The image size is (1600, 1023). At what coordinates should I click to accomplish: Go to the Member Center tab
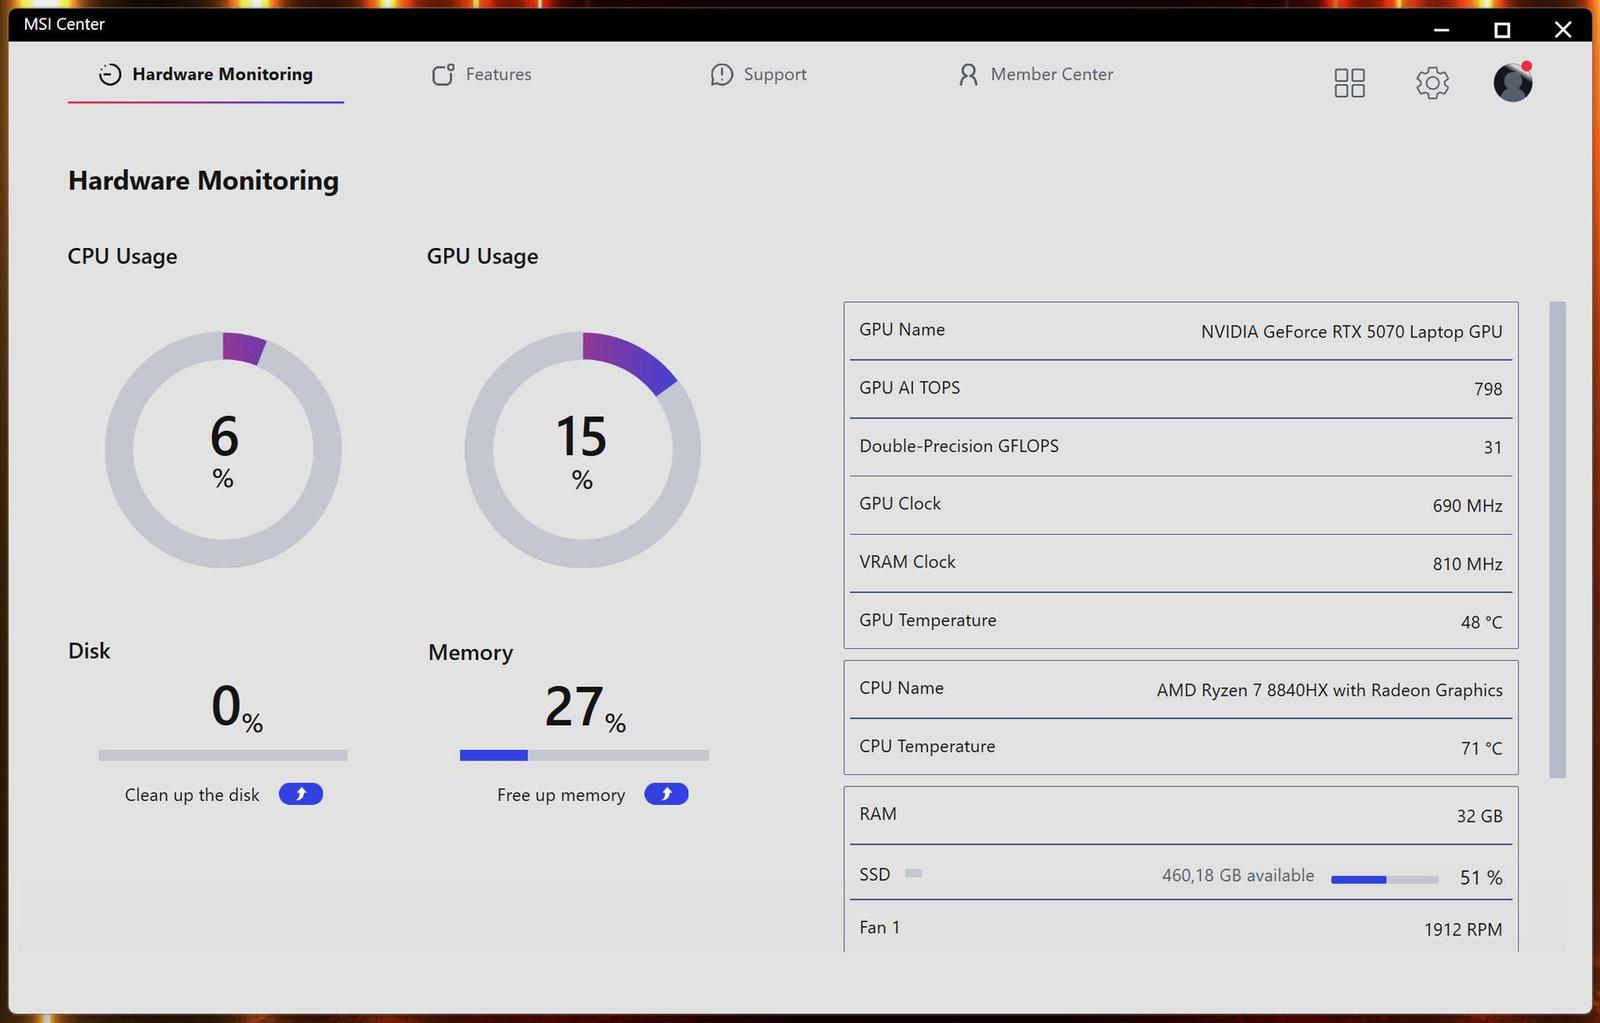pyautogui.click(x=1035, y=74)
